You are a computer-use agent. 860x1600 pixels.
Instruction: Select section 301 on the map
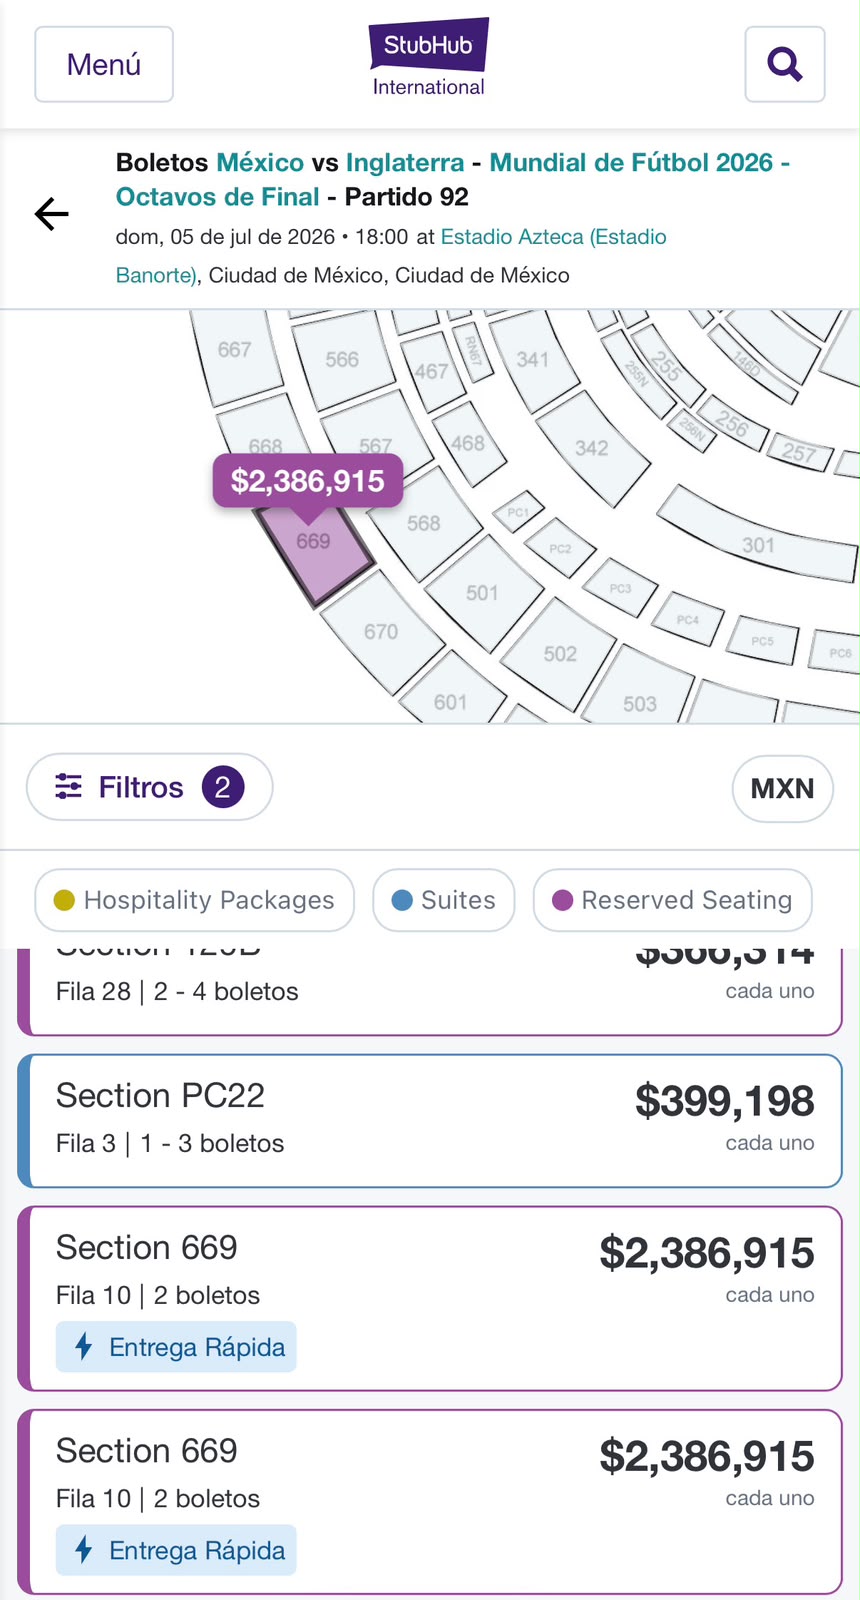pyautogui.click(x=758, y=536)
